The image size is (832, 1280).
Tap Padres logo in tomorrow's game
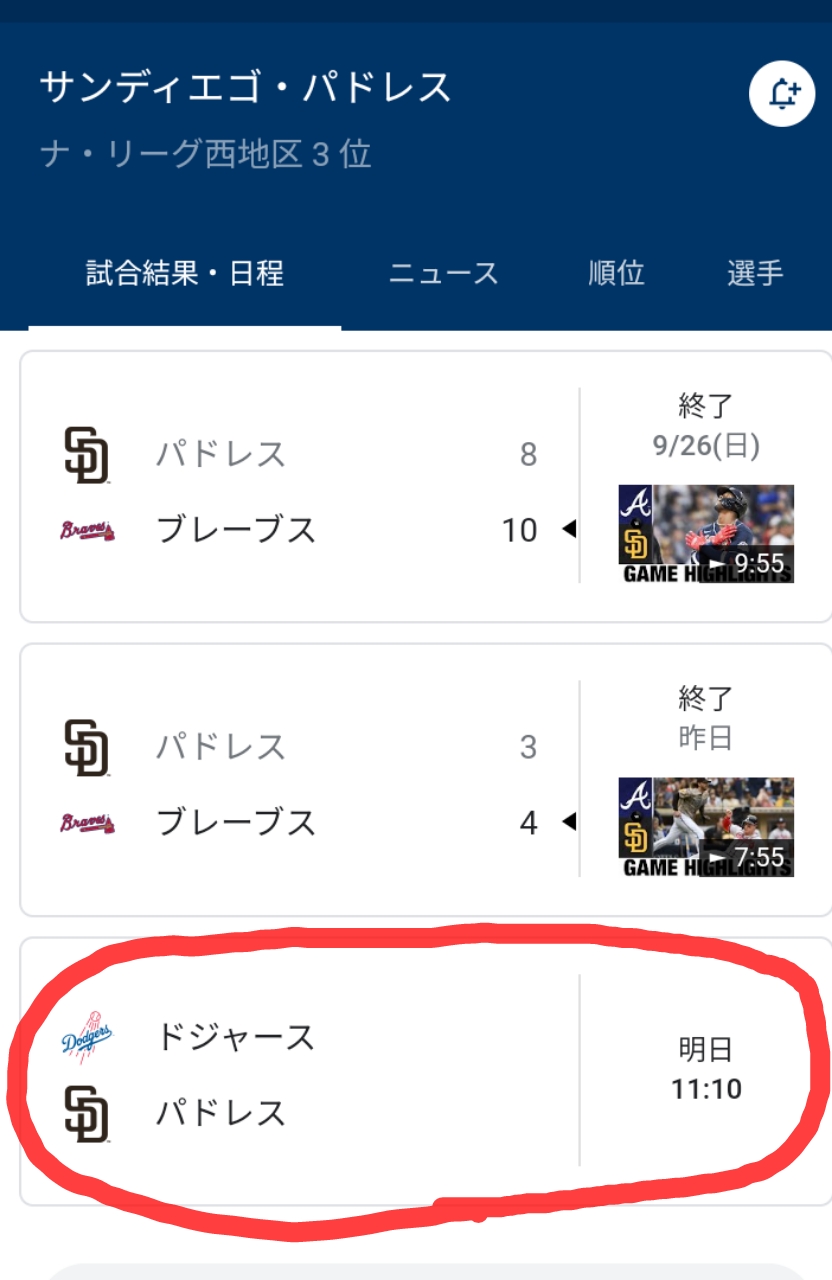pyautogui.click(x=86, y=1113)
